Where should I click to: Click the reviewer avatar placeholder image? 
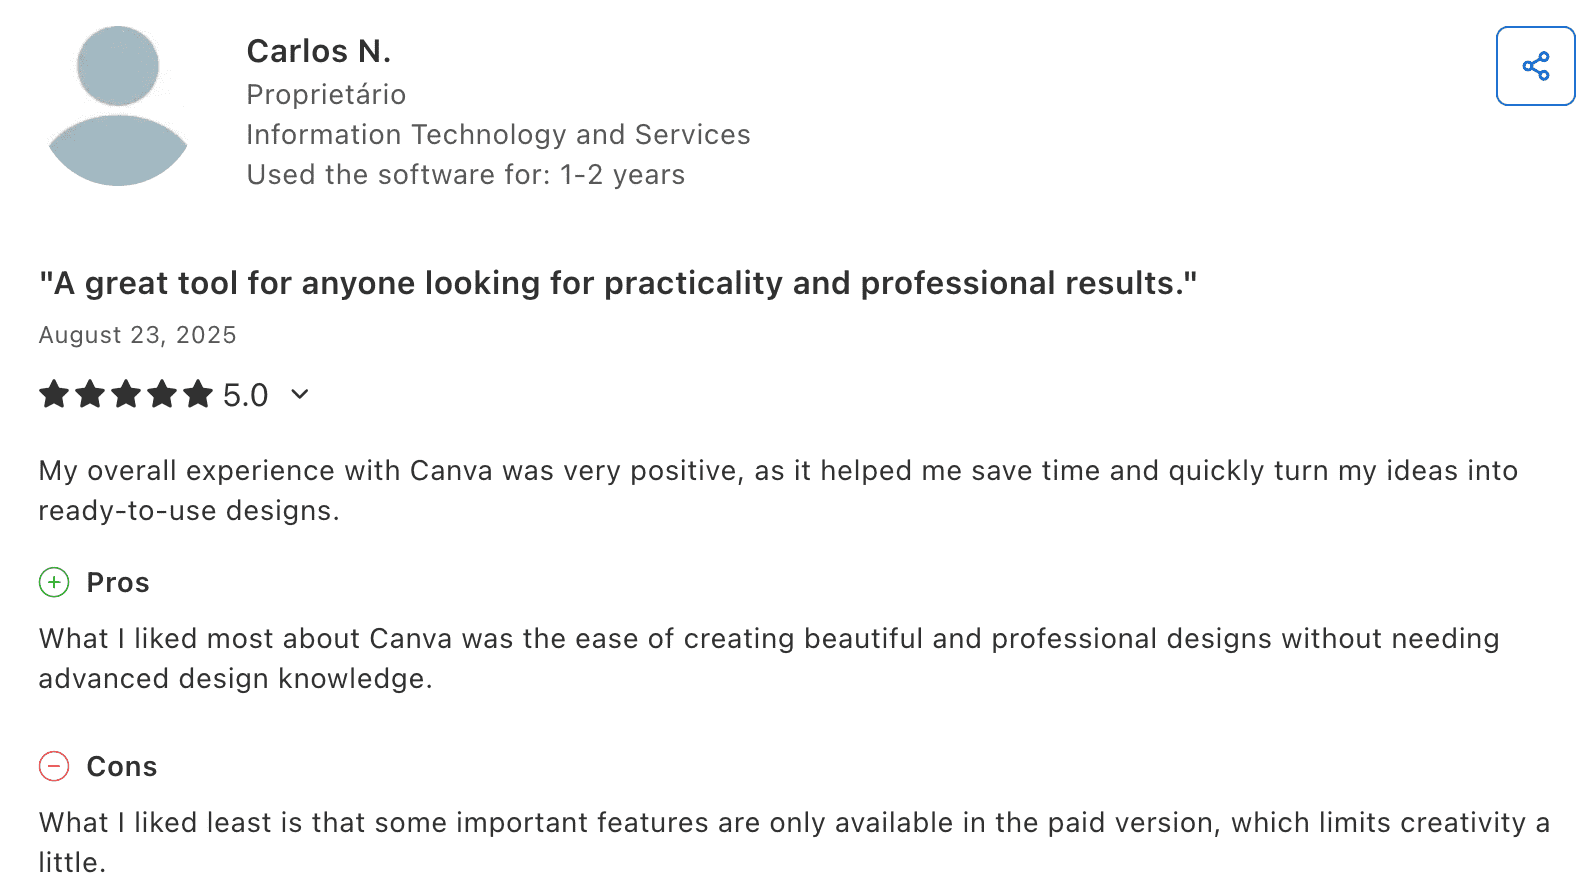click(x=118, y=106)
